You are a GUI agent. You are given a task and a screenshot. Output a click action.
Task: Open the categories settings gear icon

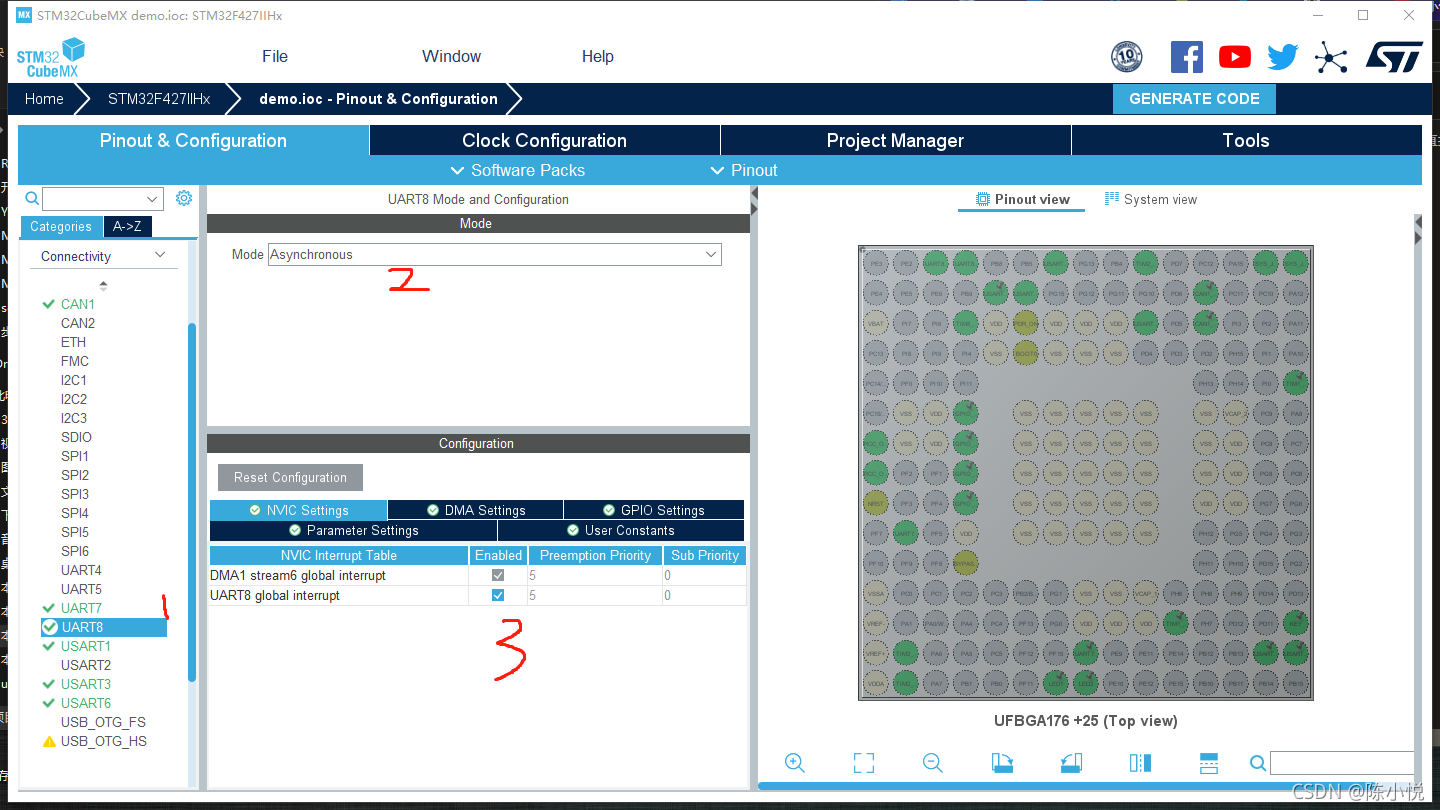184,198
